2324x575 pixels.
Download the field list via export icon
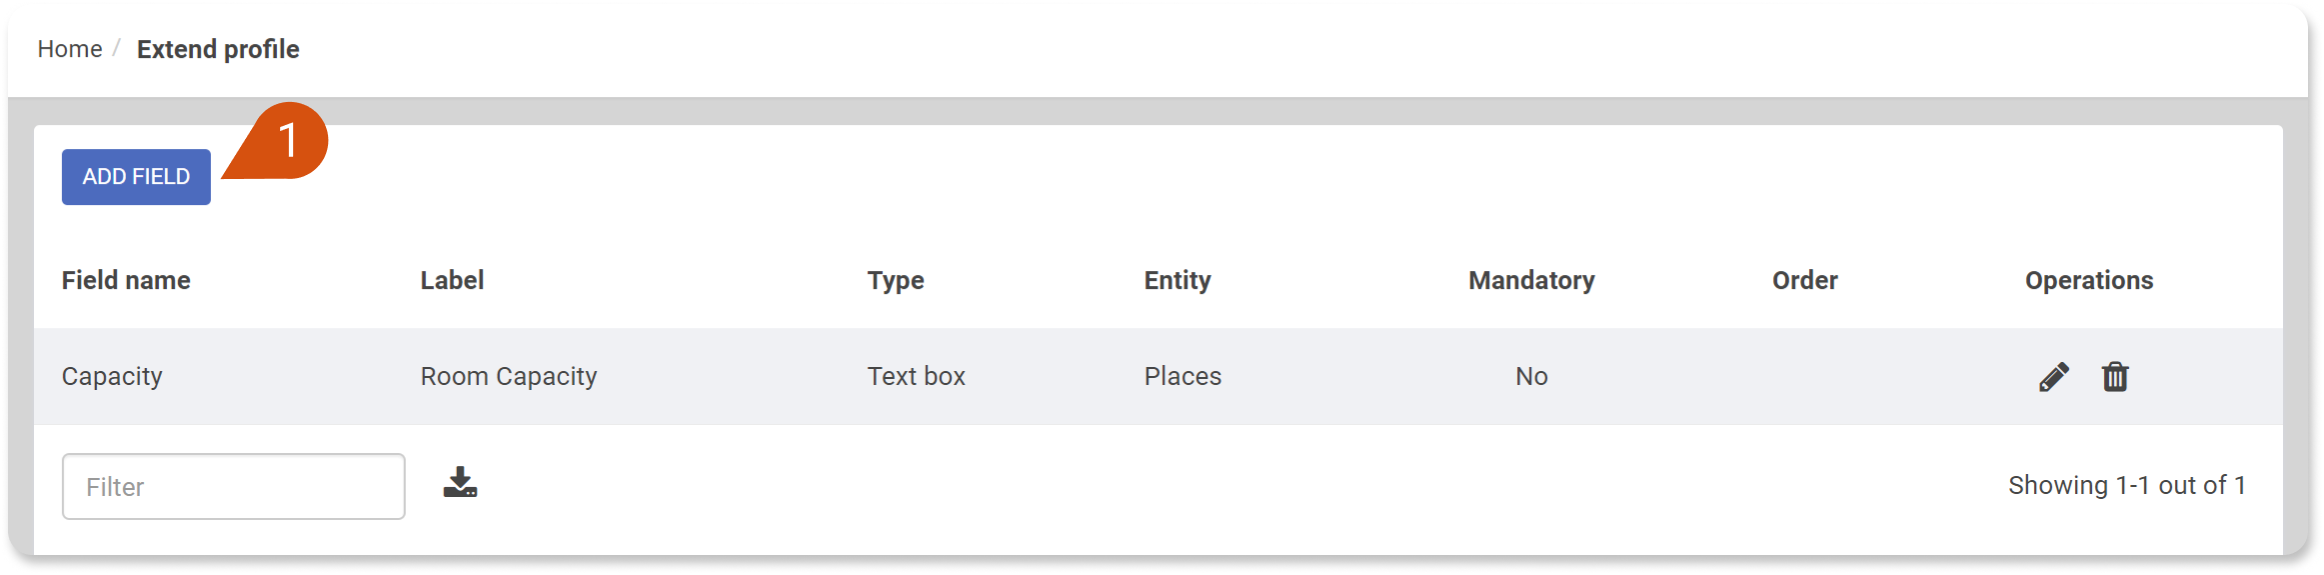coord(460,482)
